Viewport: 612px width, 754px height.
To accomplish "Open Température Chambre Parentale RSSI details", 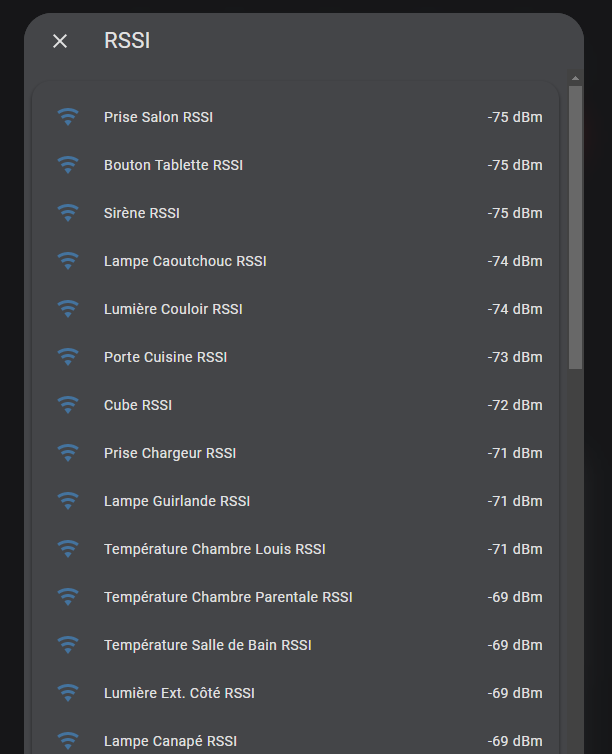I will coord(296,597).
